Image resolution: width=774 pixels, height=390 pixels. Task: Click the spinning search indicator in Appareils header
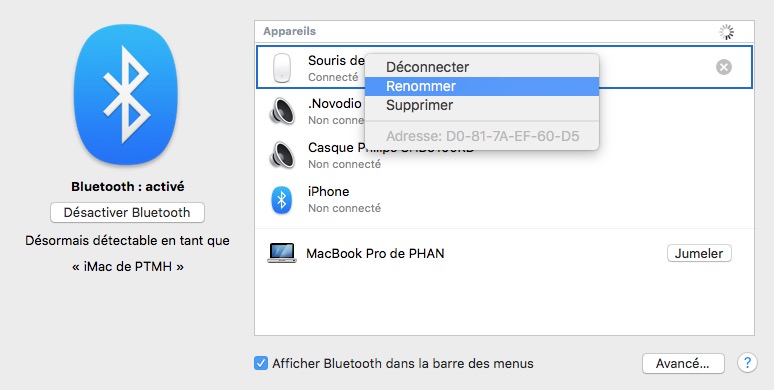click(x=727, y=32)
